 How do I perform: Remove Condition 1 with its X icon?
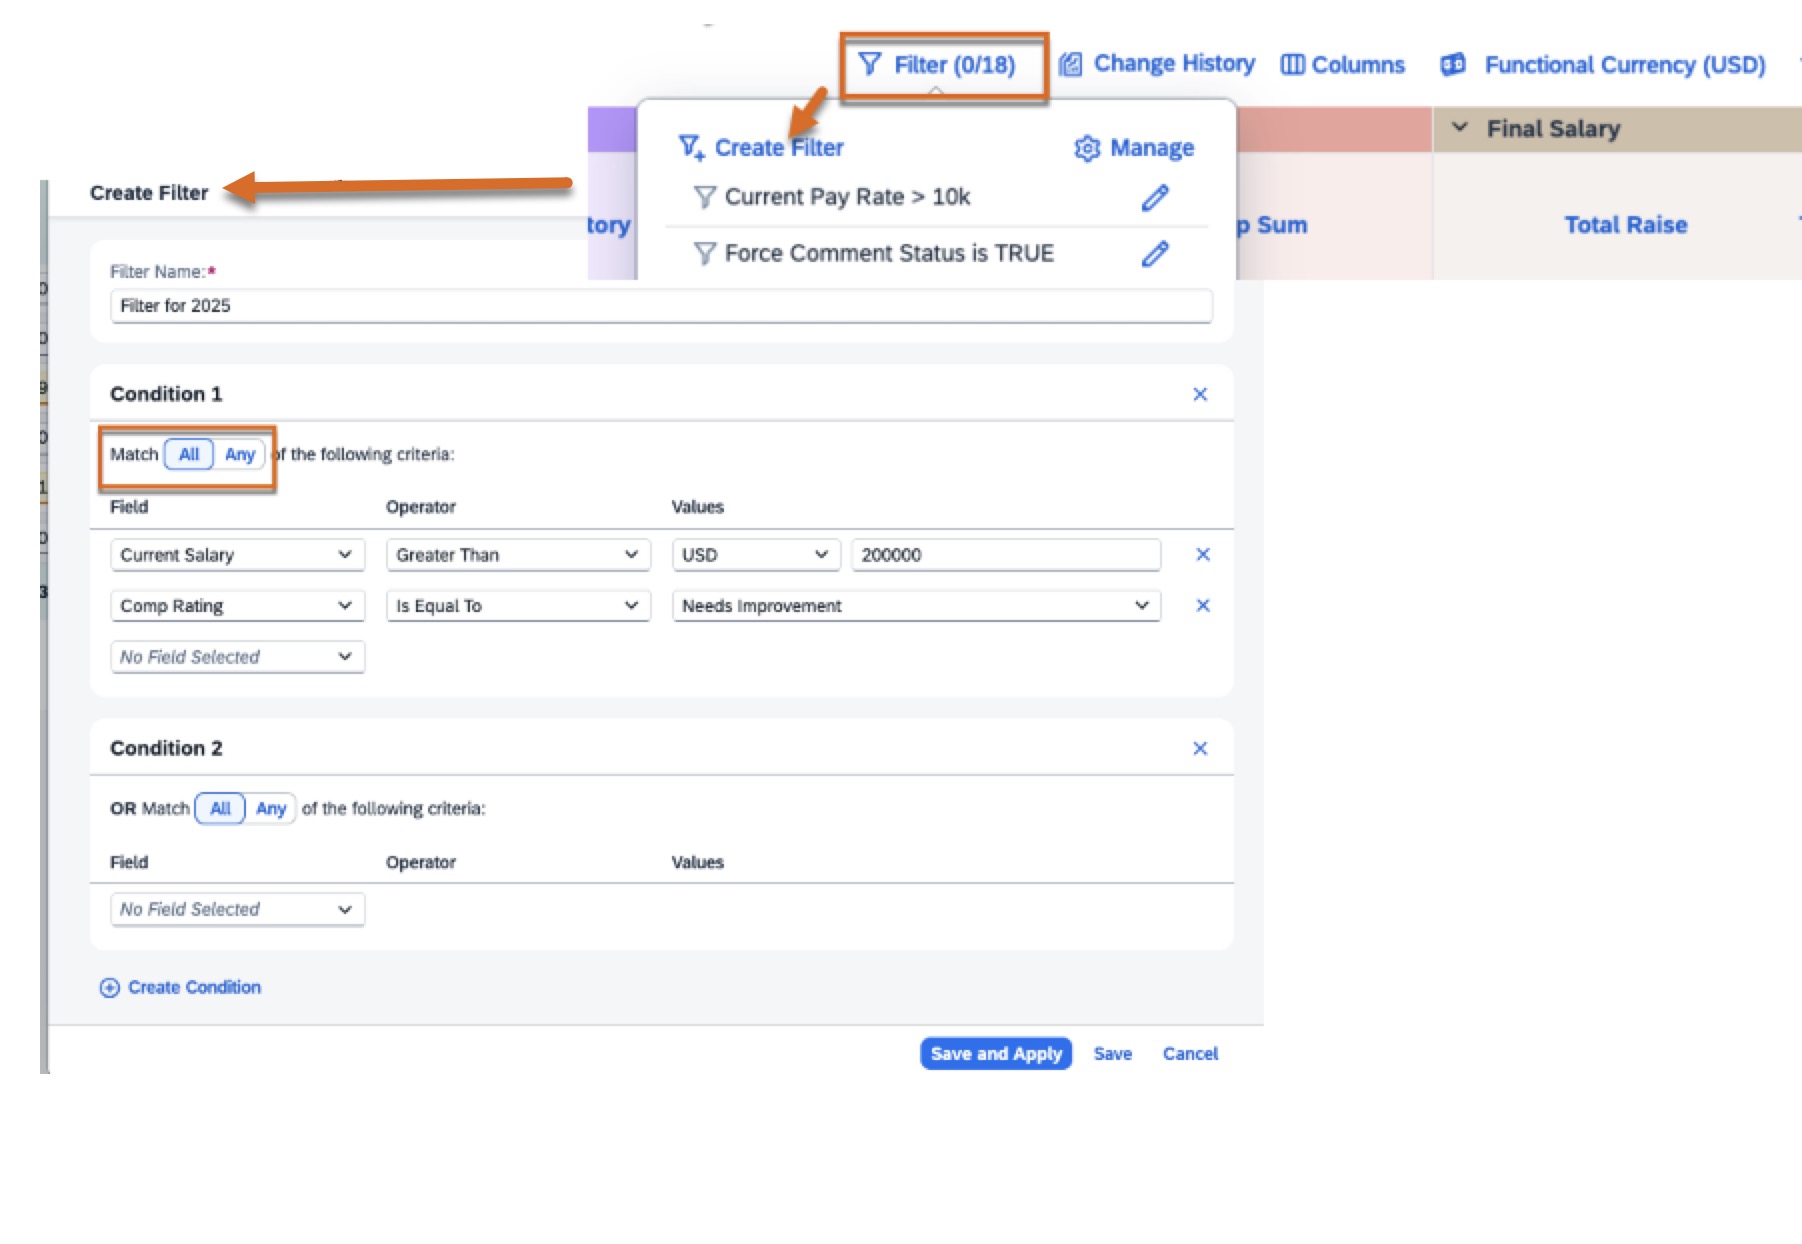coord(1200,395)
